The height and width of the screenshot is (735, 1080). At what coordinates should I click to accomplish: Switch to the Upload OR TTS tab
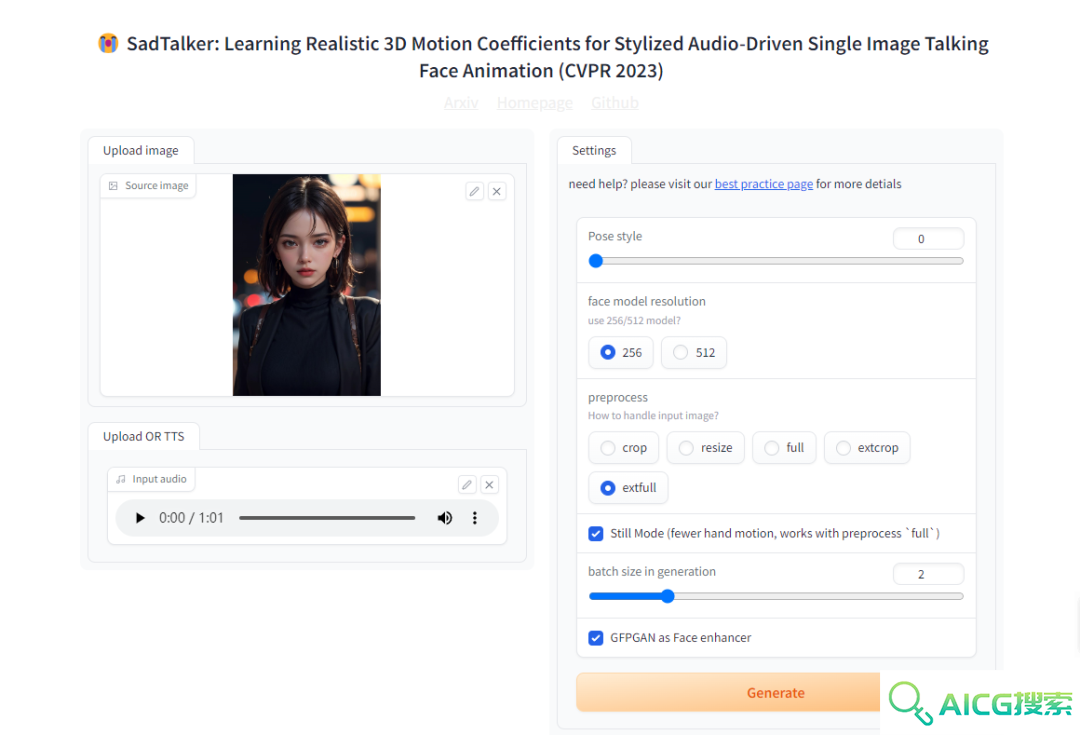pyautogui.click(x=143, y=437)
